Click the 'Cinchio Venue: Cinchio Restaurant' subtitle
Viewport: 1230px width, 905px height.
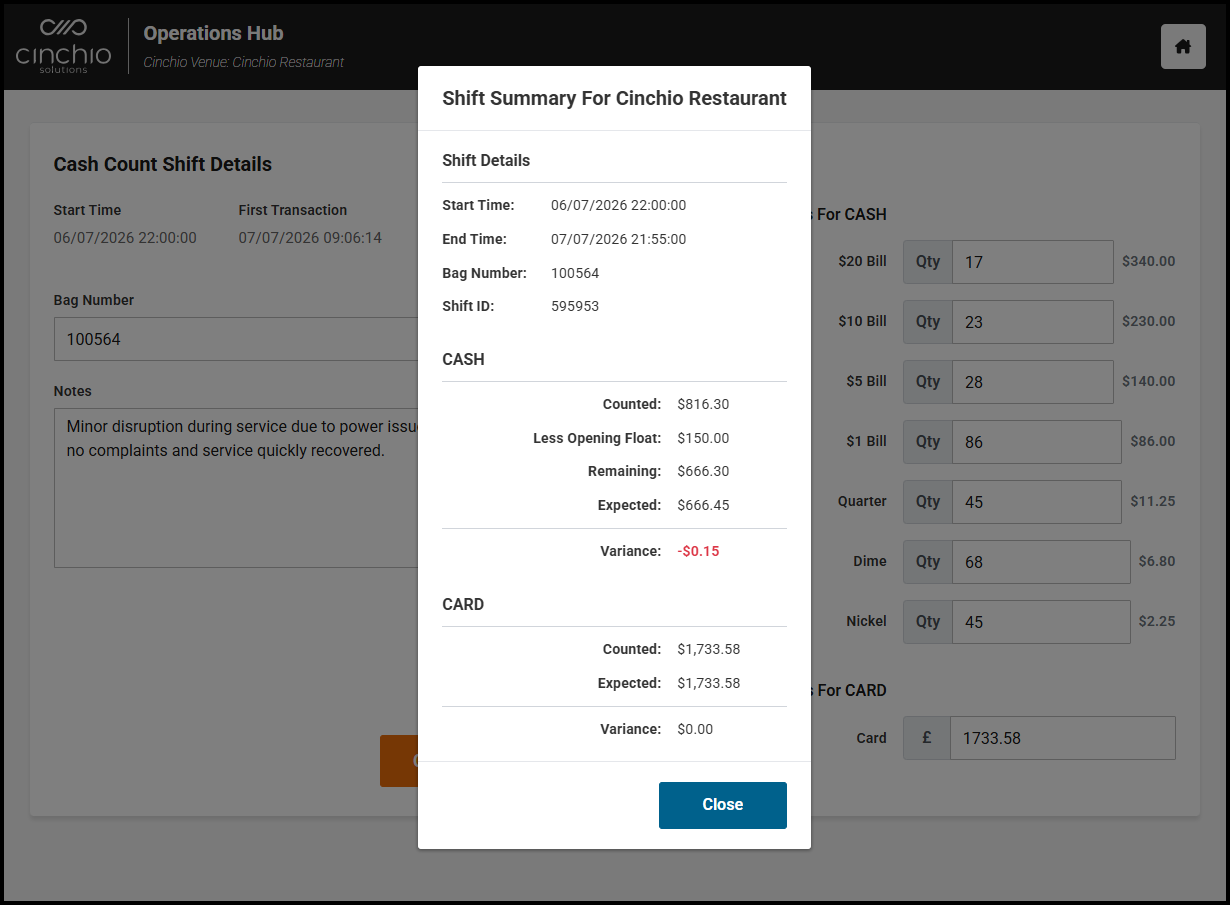pyautogui.click(x=243, y=62)
